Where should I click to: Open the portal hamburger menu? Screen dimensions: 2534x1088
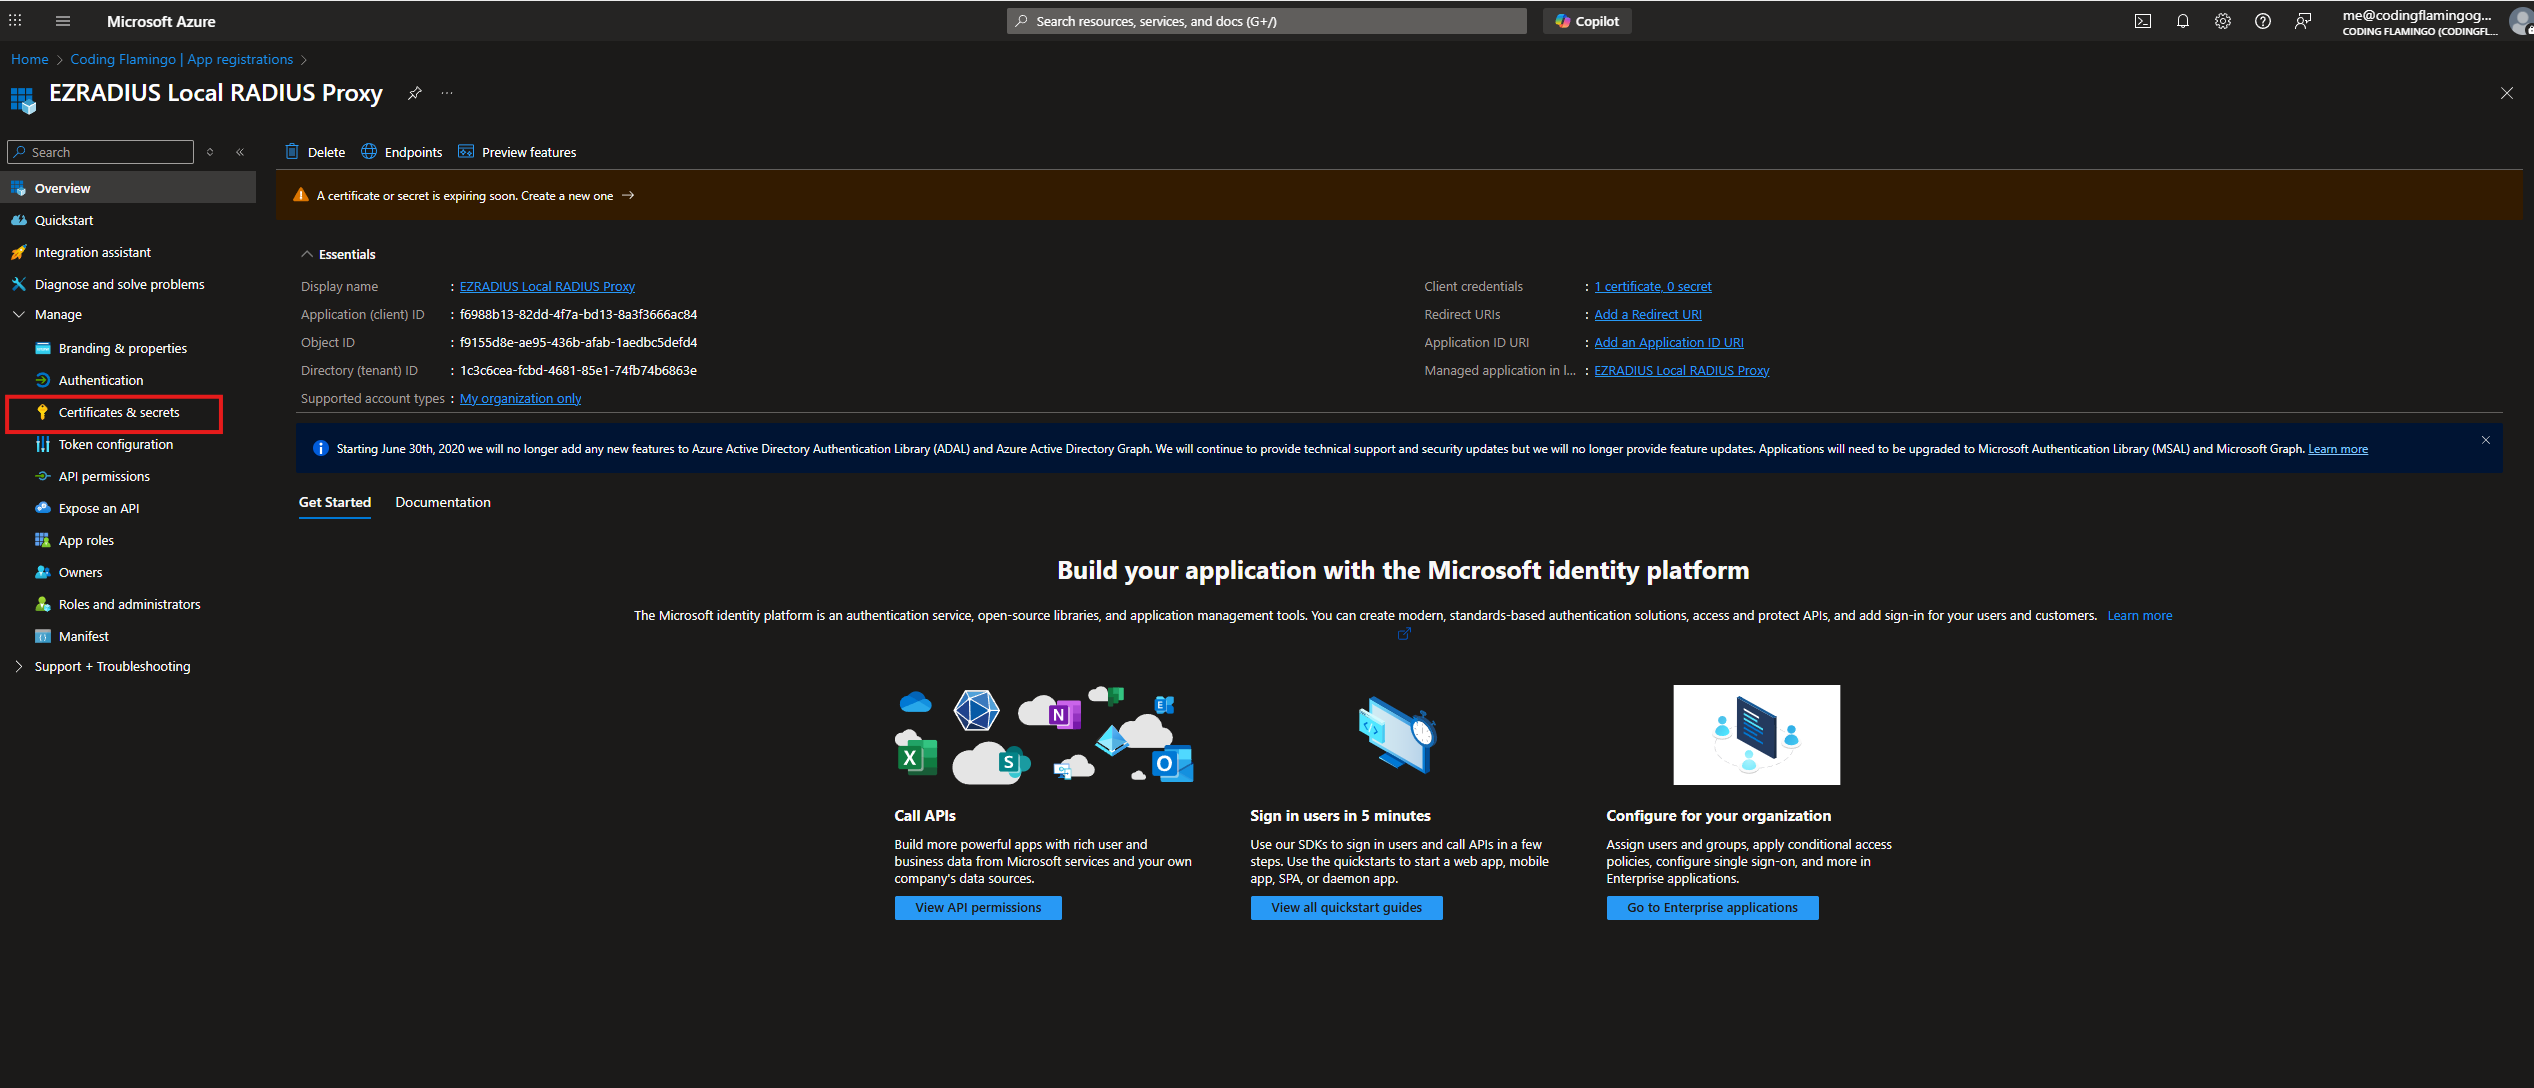click(63, 21)
